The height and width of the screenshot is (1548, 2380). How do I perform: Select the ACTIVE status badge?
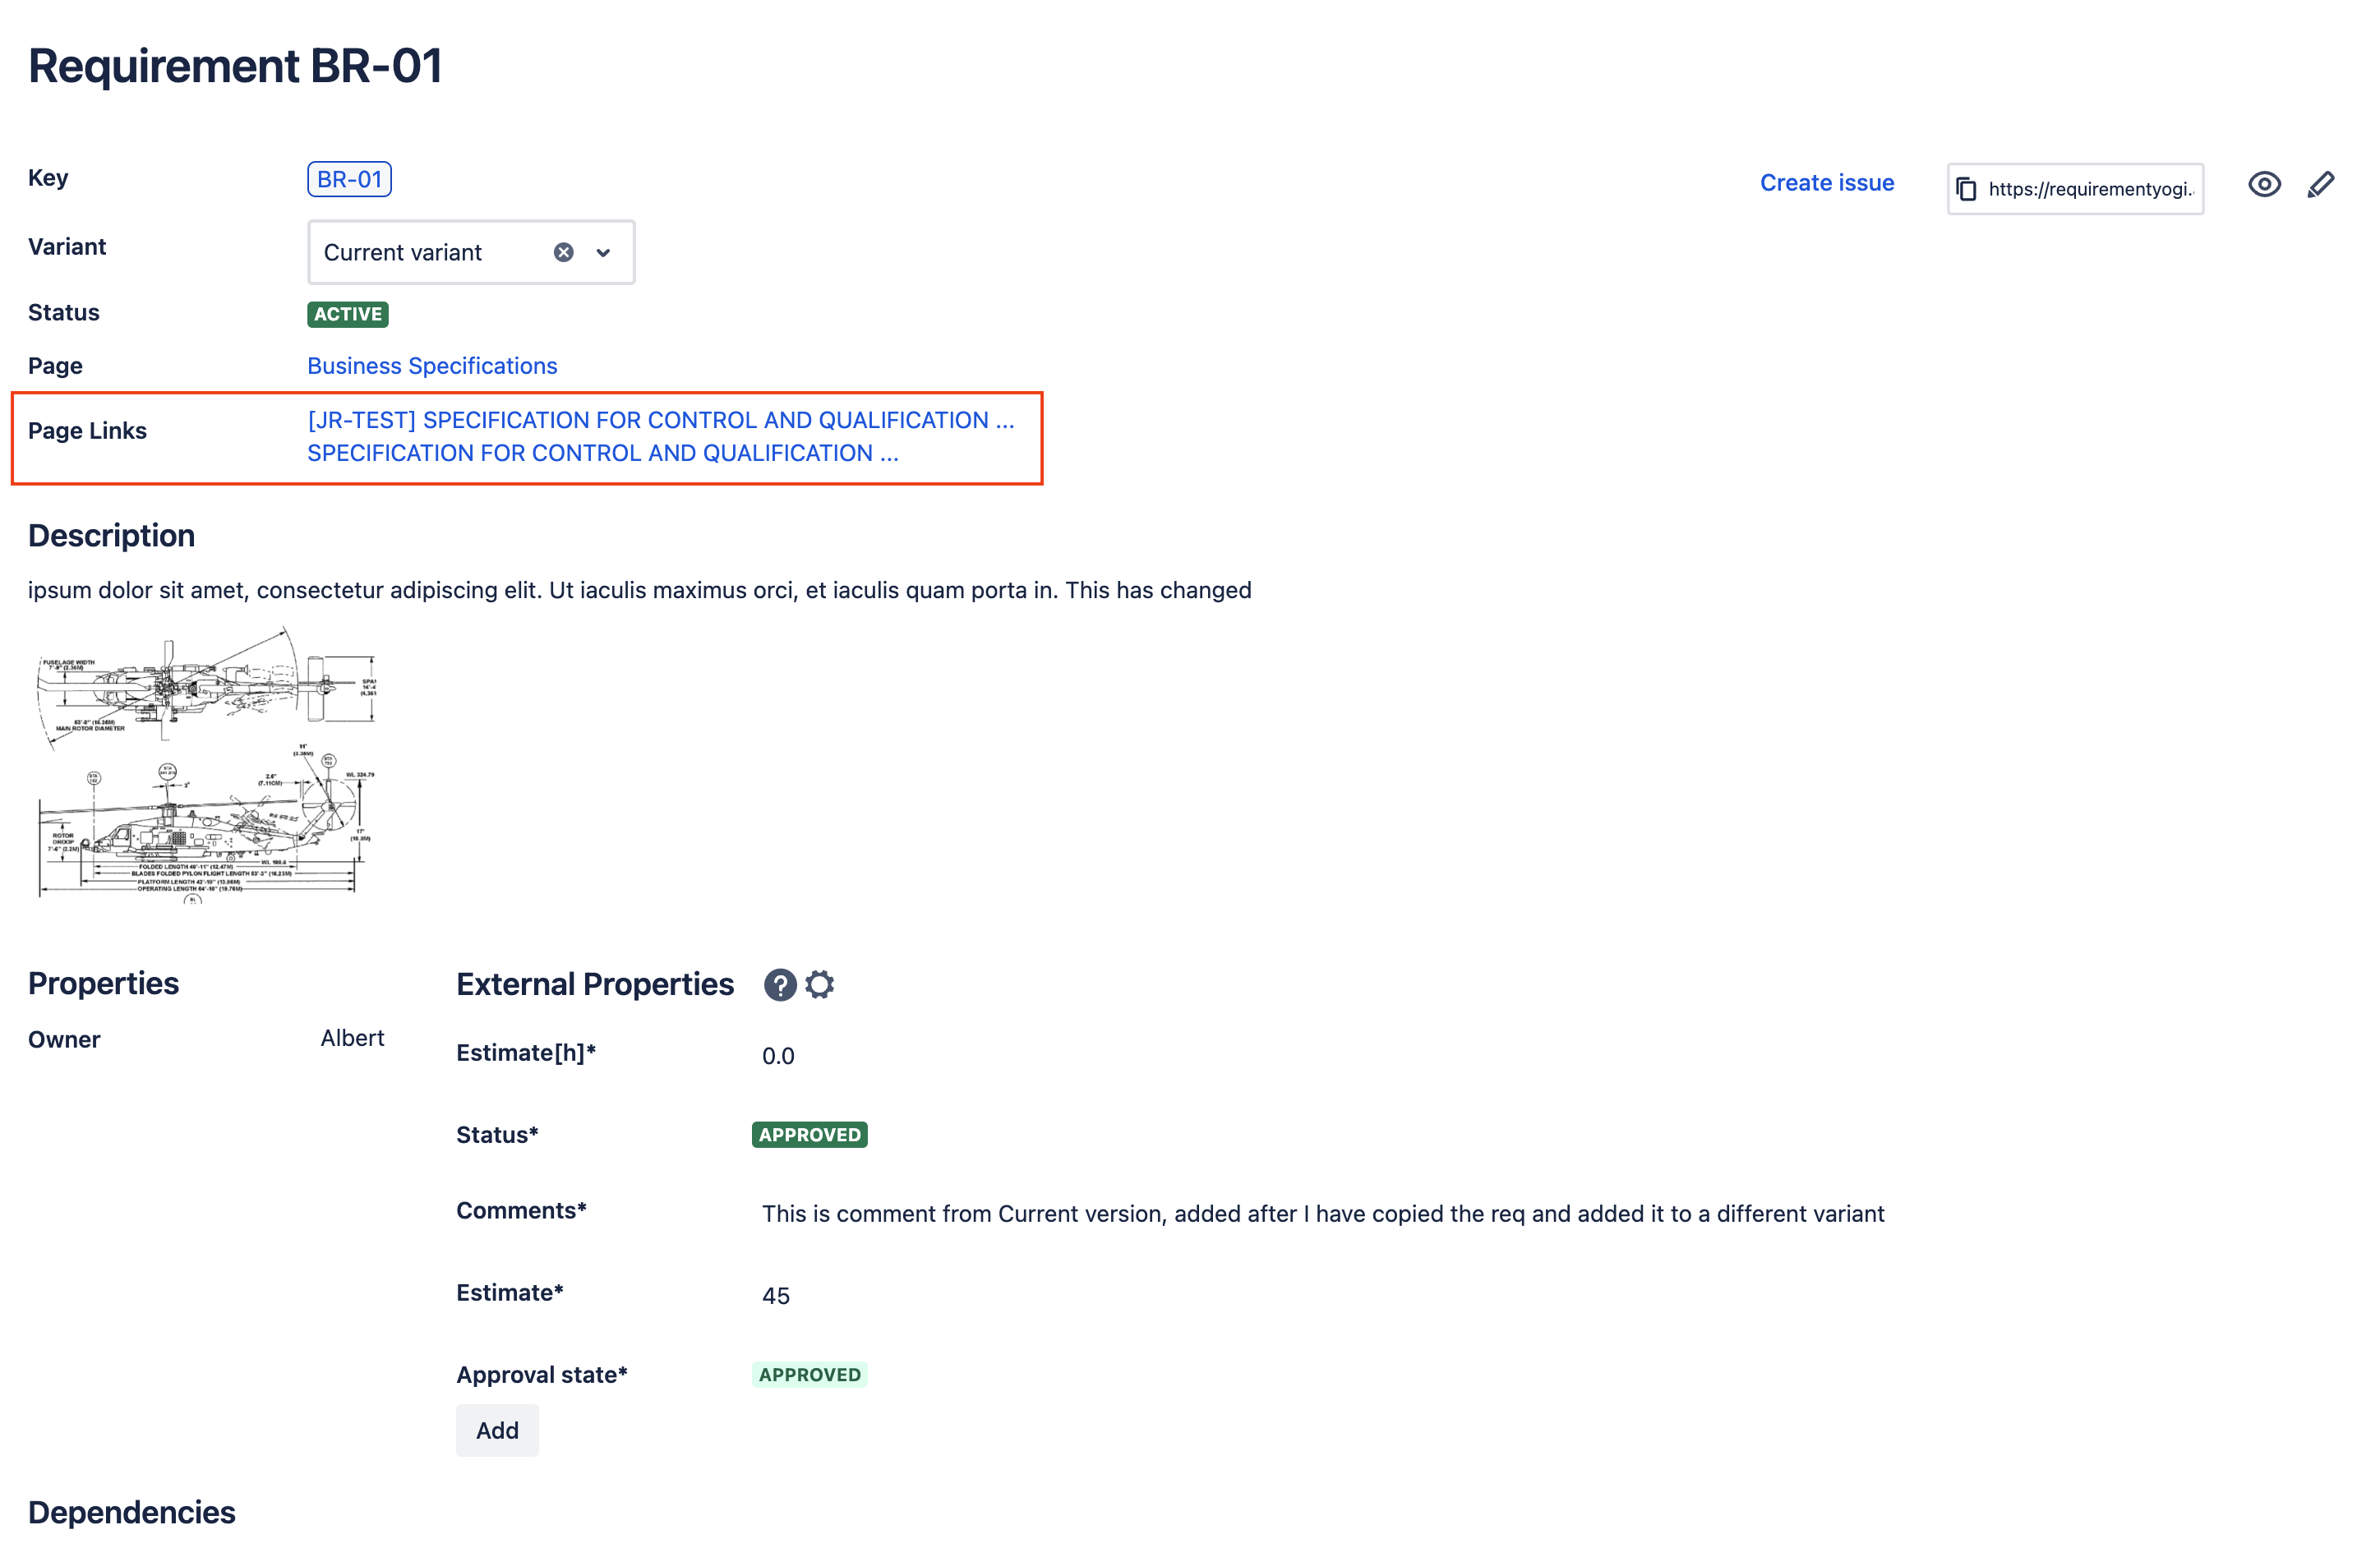345,314
